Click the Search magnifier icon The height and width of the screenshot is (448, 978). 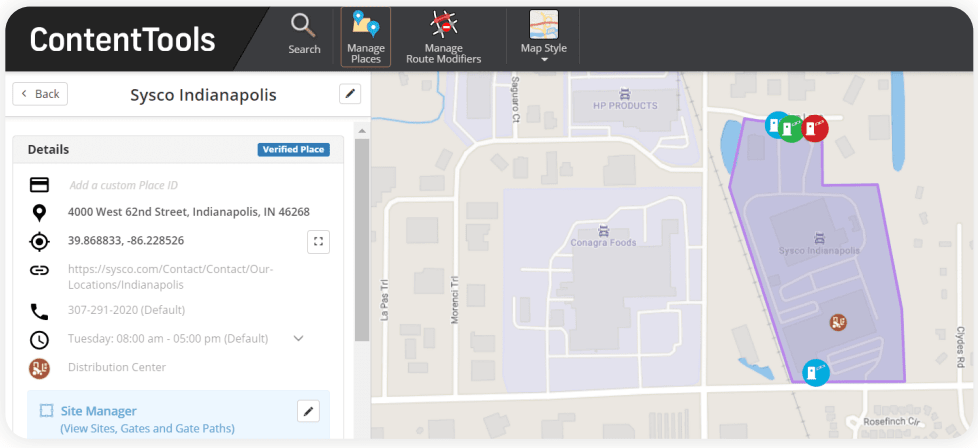coord(303,26)
